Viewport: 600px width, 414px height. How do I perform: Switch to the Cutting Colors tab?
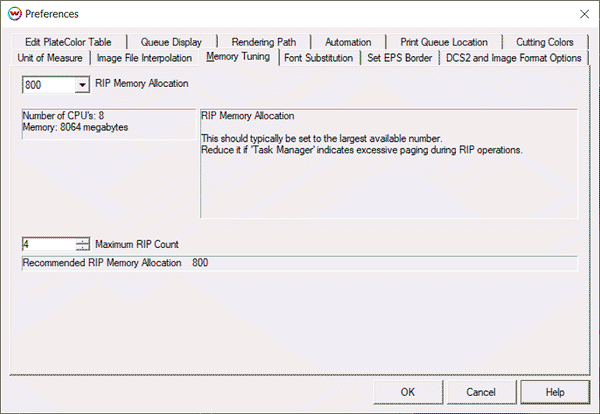coord(544,42)
